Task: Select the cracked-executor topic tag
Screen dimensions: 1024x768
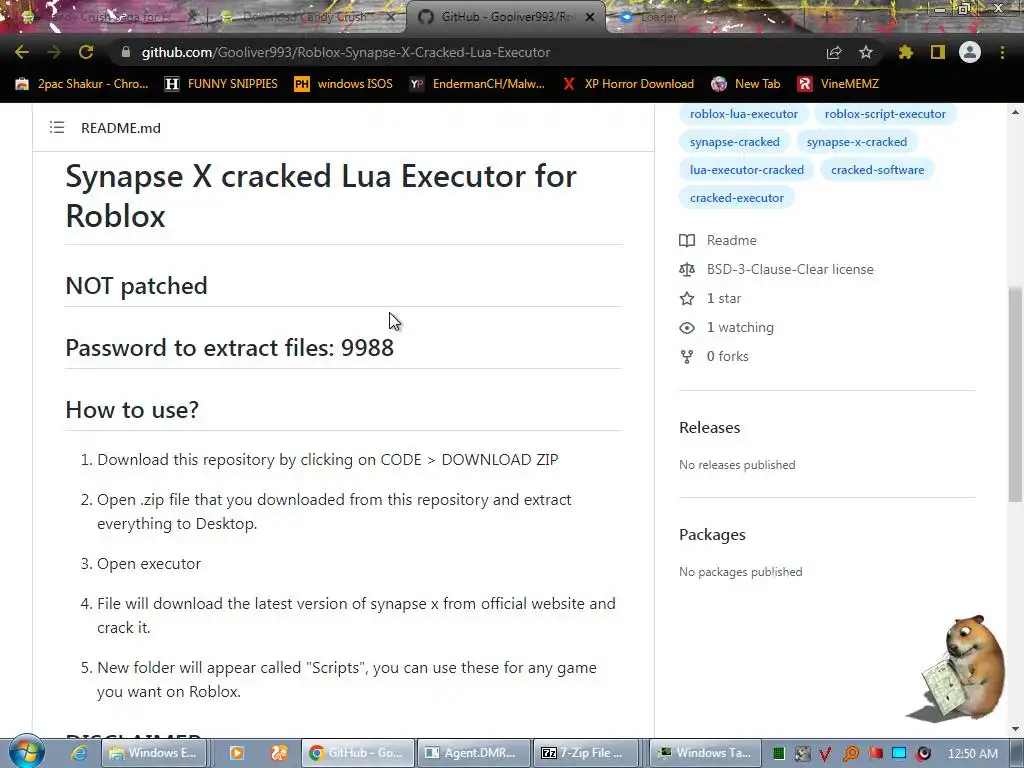Action: point(737,198)
